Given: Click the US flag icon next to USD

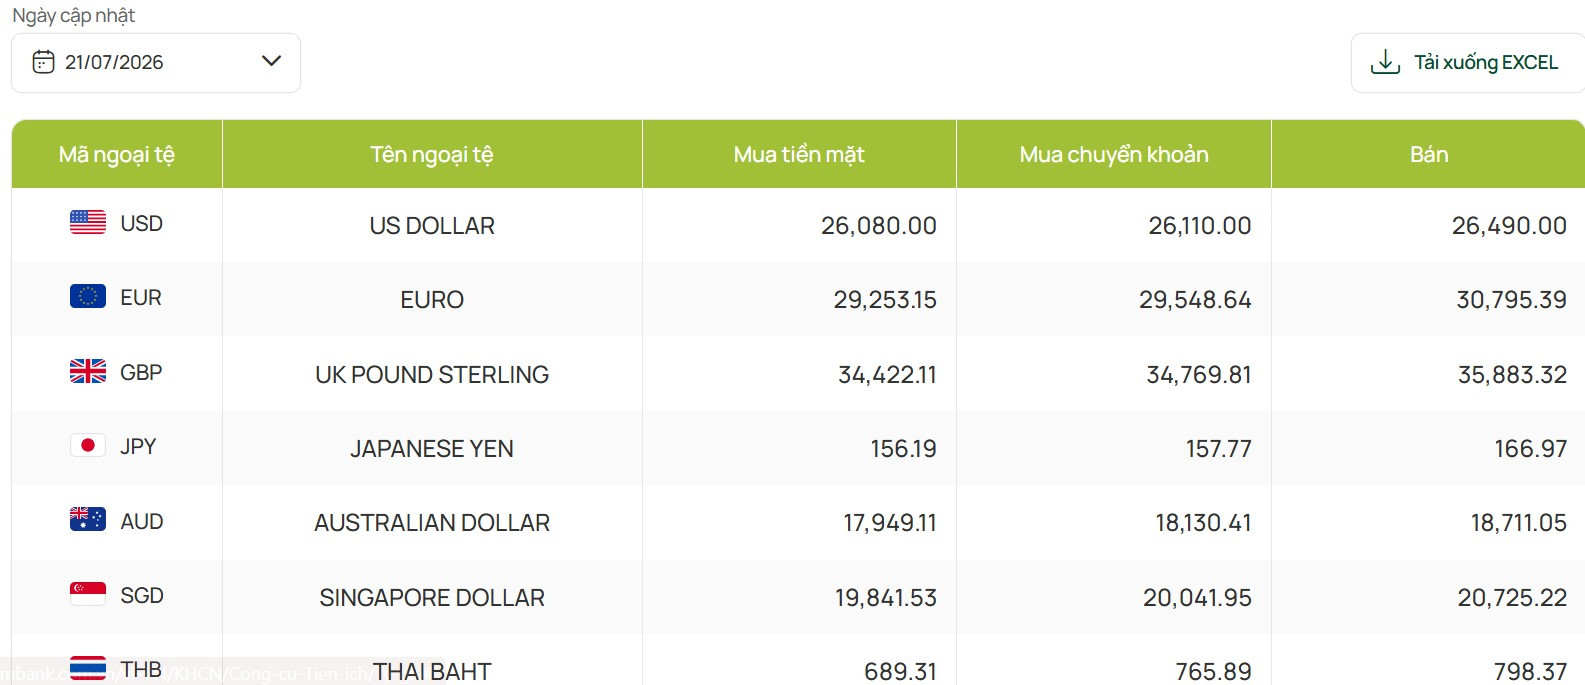Looking at the screenshot, I should 88,222.
